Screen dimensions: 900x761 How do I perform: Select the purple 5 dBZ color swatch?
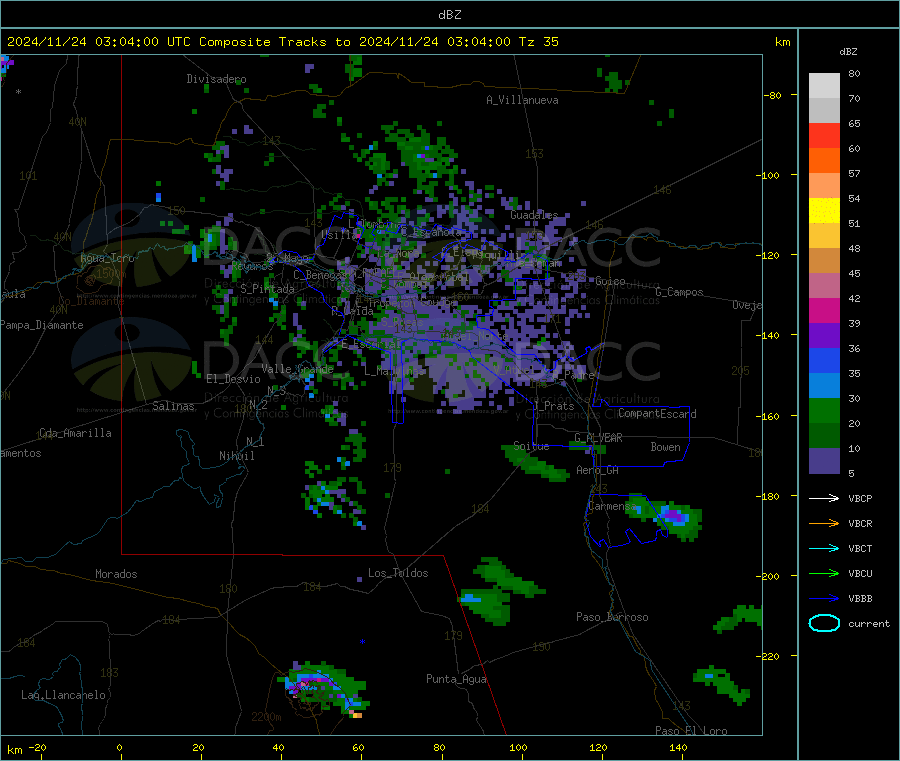tap(824, 461)
